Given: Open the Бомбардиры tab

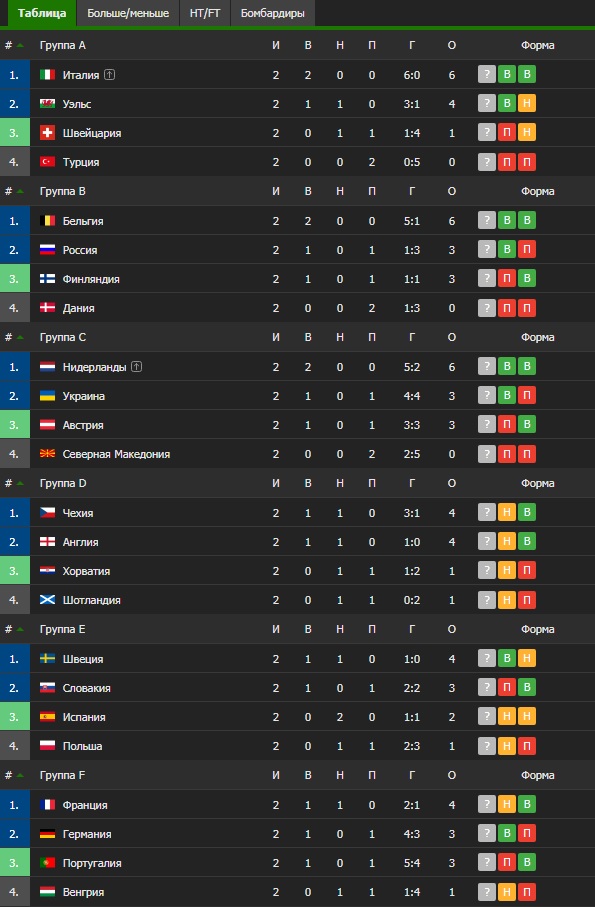Looking at the screenshot, I should tap(272, 13).
